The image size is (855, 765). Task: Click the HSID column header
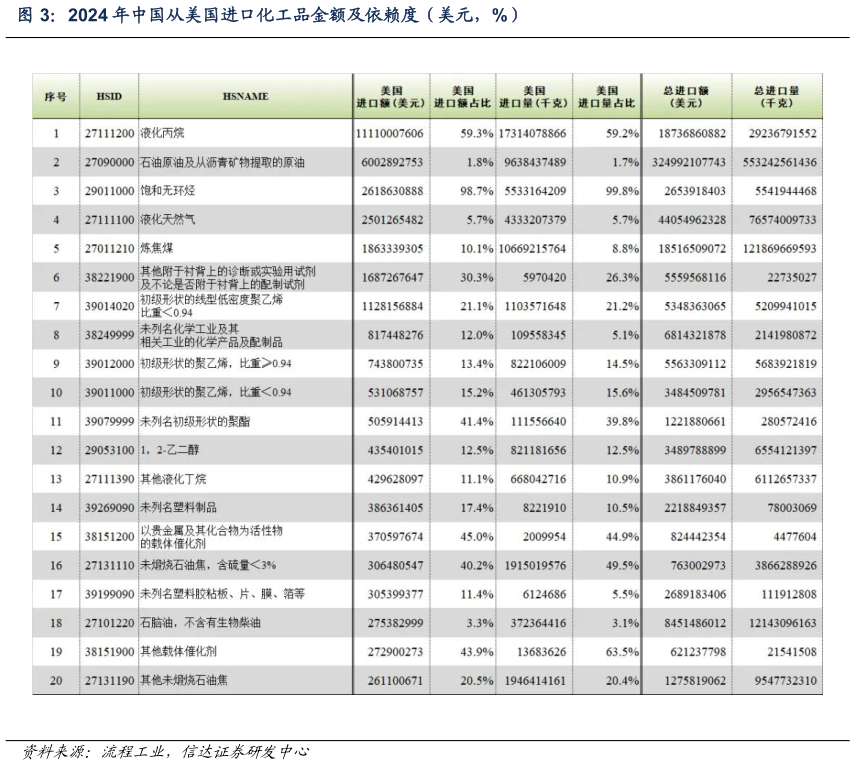pos(108,96)
